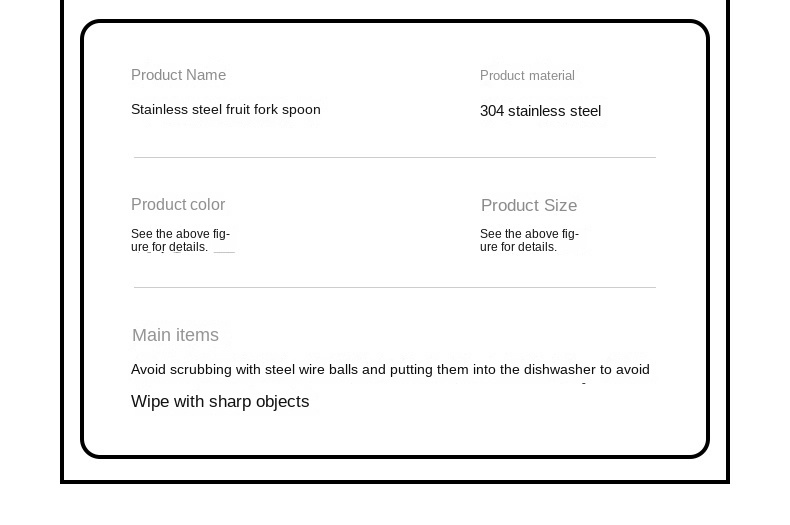Click the divider line above Main items

(x=394, y=287)
